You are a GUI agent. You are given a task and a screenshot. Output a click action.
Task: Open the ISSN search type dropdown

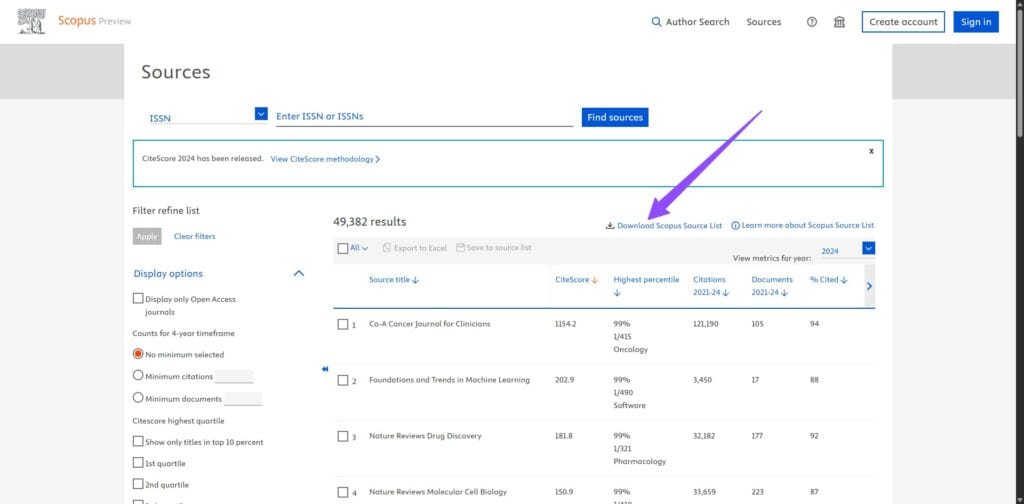pos(261,114)
